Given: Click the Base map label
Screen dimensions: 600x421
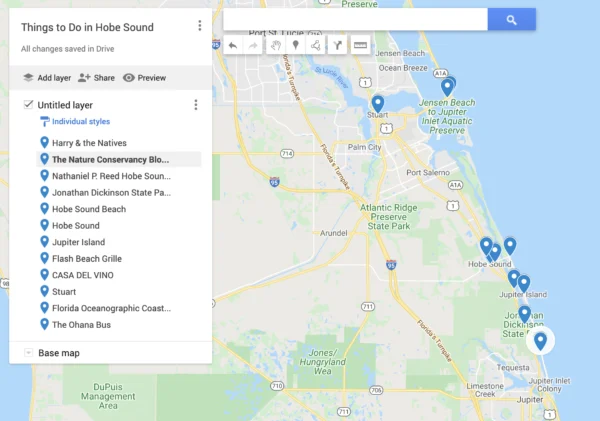Looking at the screenshot, I should [59, 353].
